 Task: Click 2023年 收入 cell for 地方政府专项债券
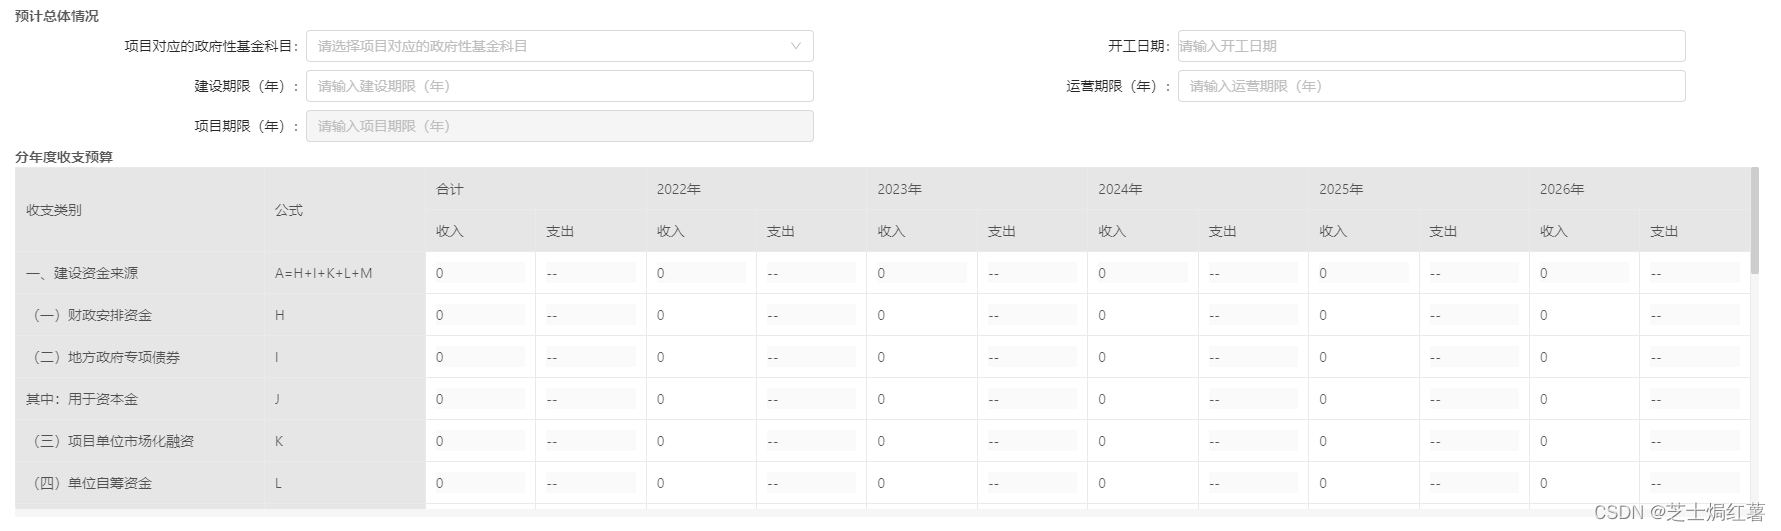[x=921, y=357]
